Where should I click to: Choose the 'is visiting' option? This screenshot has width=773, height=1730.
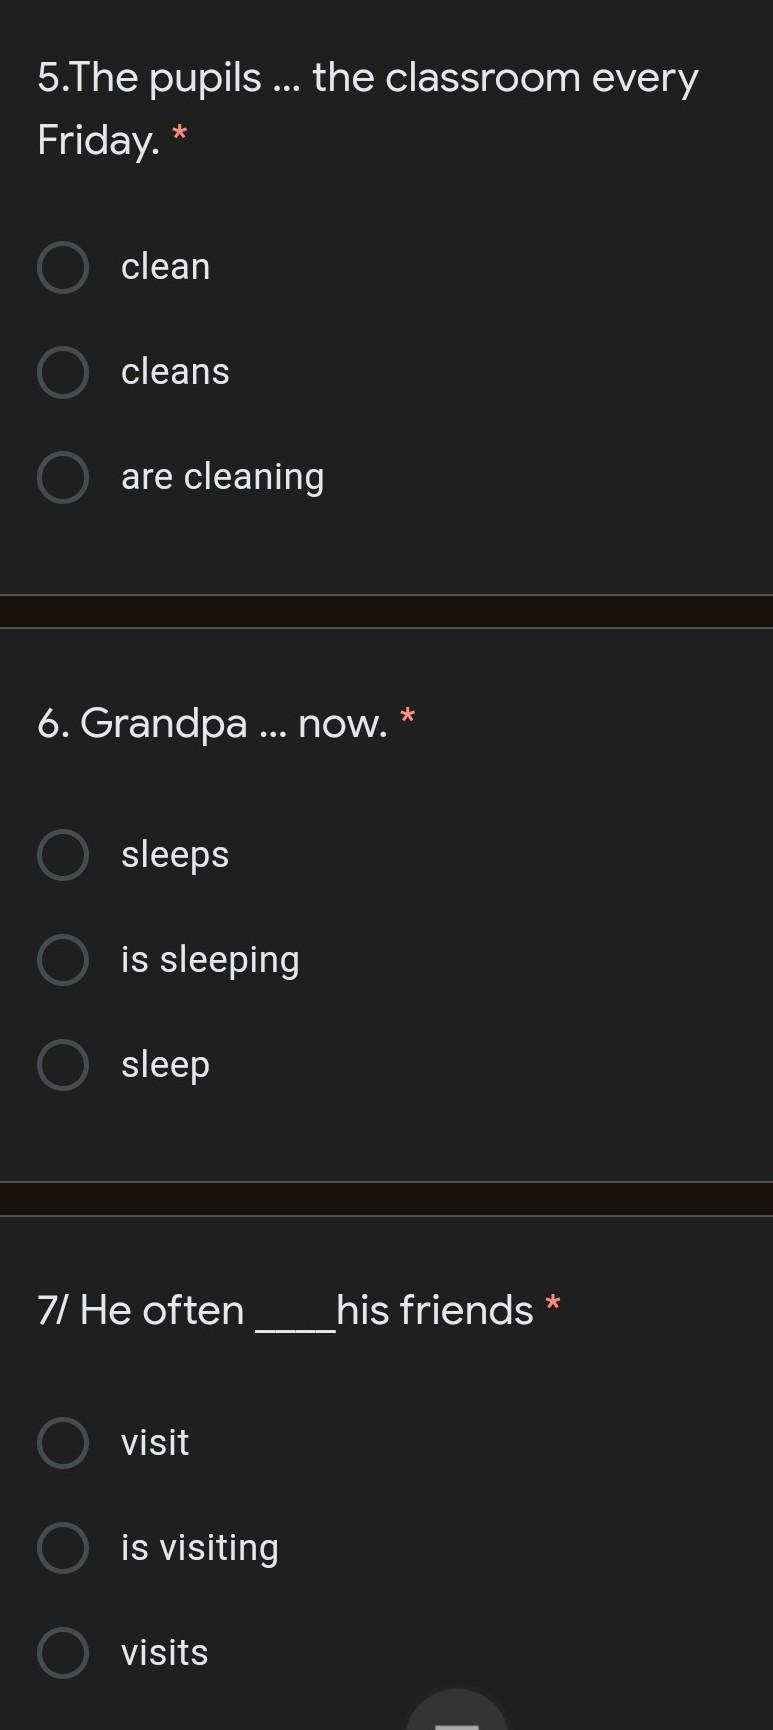click(63, 1548)
